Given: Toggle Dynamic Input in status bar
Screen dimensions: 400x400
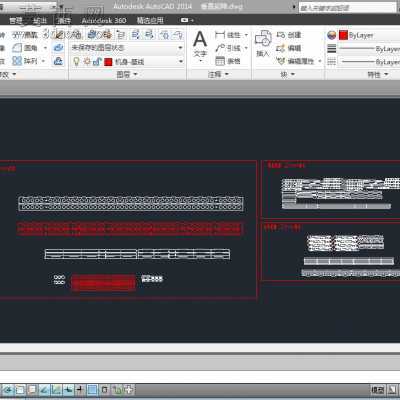Looking at the screenshot, I should 68,389.
